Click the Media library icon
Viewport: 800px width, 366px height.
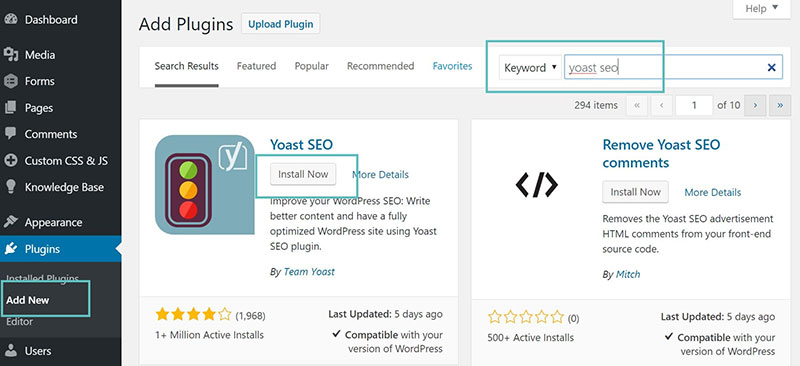coord(10,55)
